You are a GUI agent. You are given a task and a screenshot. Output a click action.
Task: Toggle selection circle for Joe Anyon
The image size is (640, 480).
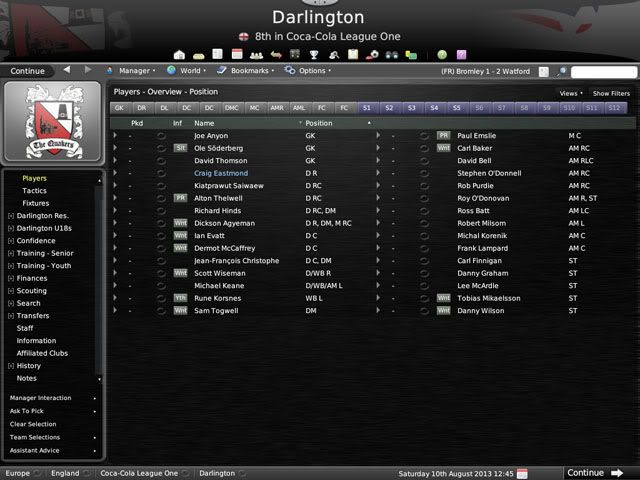pos(161,136)
